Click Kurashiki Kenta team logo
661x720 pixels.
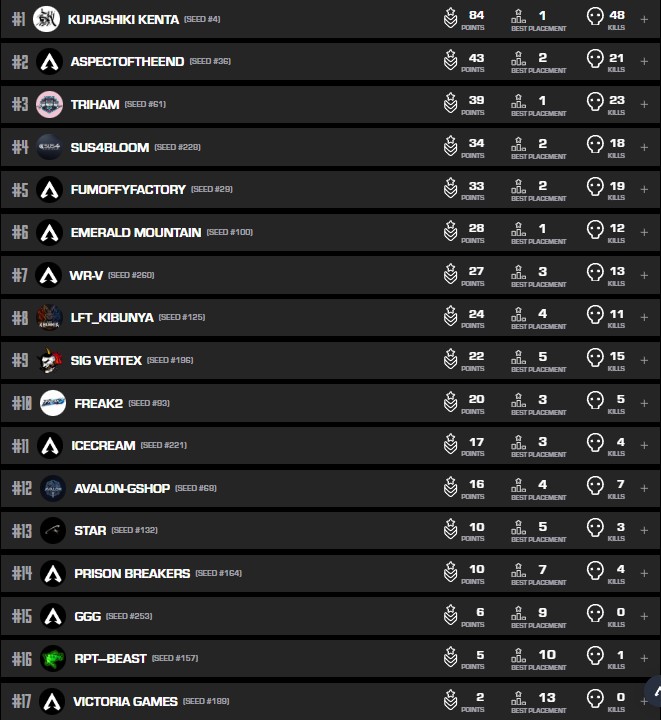tap(46, 19)
